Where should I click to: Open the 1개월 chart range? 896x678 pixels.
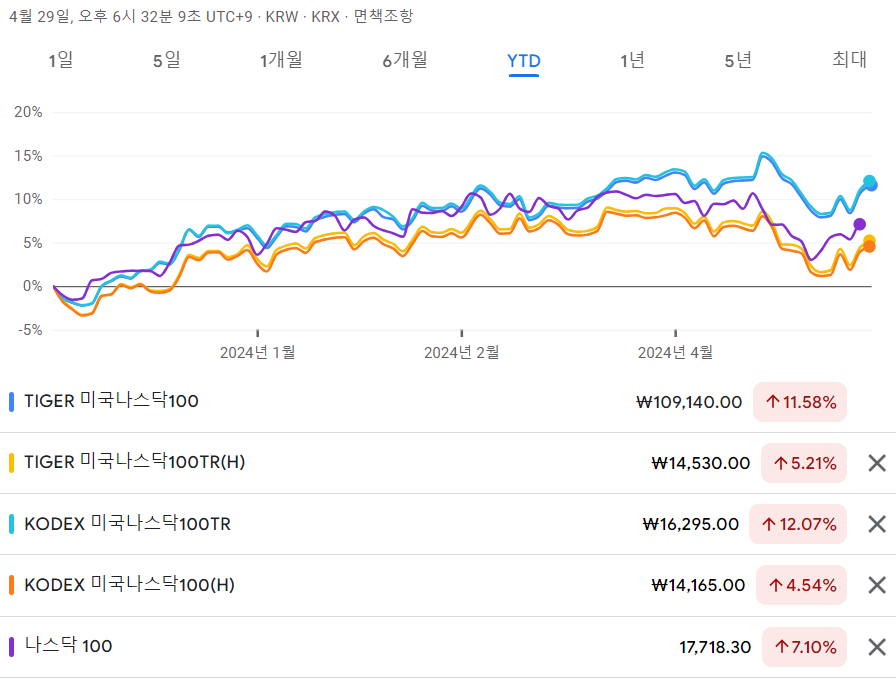282,61
